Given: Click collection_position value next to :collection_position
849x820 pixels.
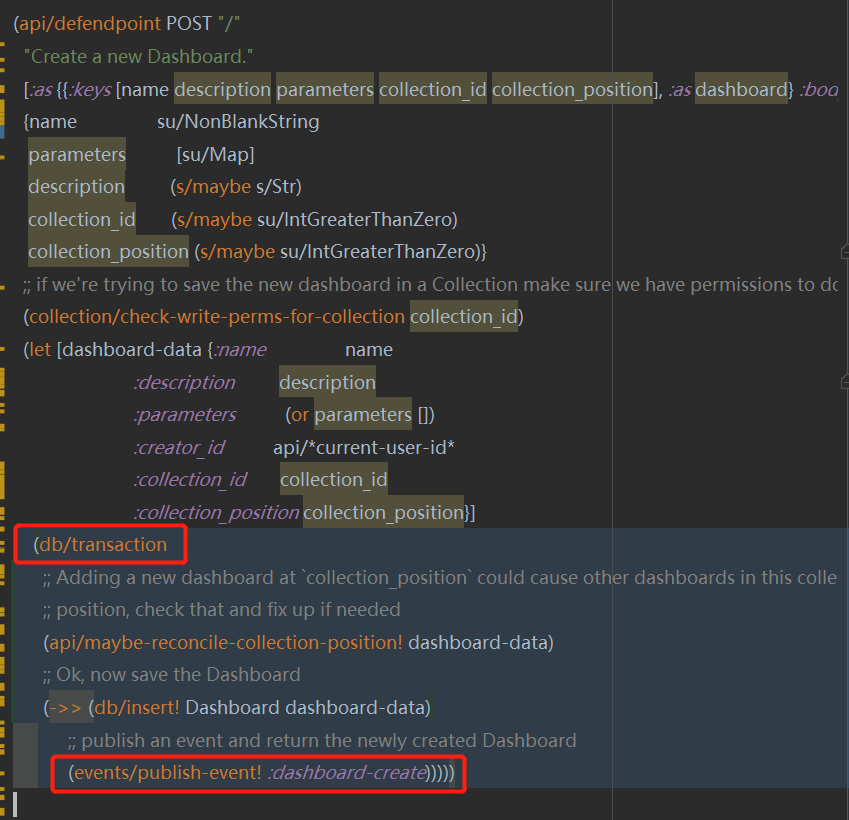Looking at the screenshot, I should [x=383, y=512].
